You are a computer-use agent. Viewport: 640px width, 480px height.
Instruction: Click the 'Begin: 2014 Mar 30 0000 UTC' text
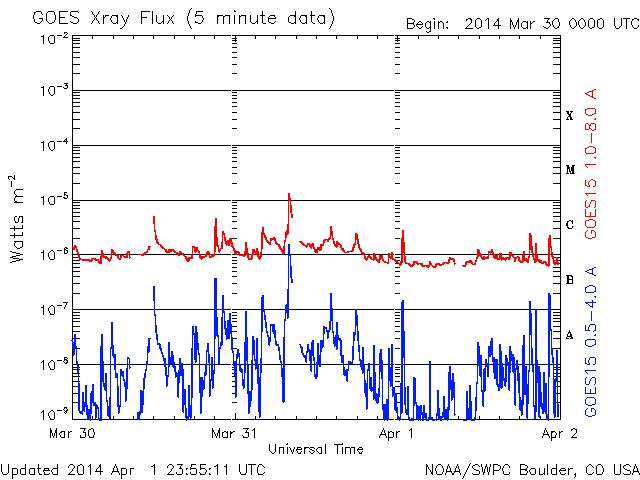[x=521, y=24]
